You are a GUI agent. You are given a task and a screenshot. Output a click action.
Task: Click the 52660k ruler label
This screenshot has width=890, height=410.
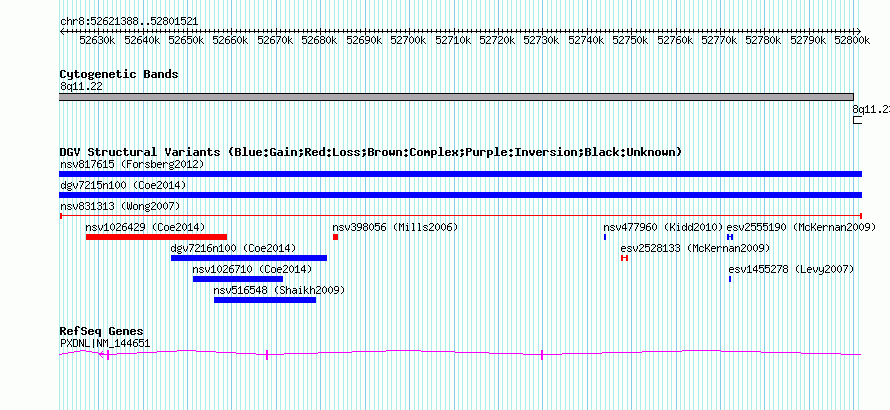point(231,40)
